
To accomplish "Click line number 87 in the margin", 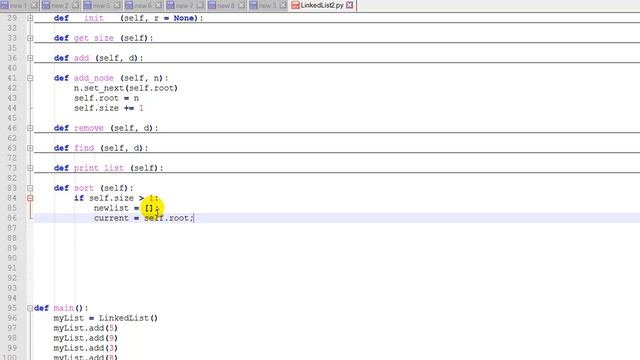I will tap(12, 228).
